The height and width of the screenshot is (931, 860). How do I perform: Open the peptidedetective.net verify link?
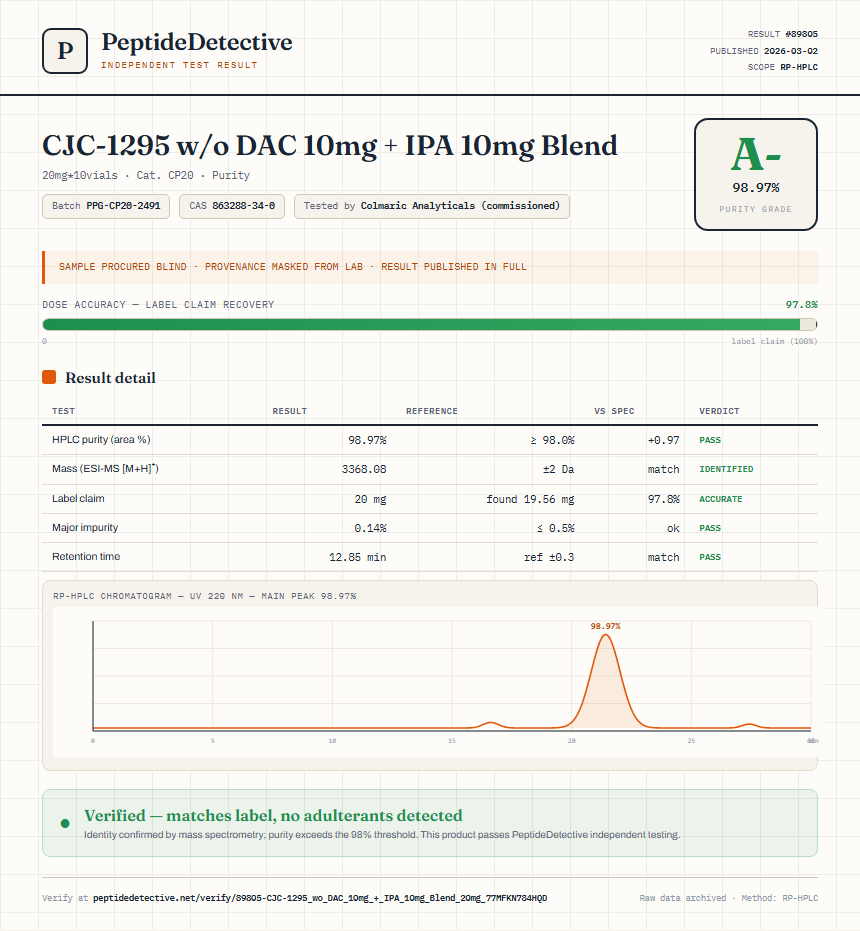(320, 898)
